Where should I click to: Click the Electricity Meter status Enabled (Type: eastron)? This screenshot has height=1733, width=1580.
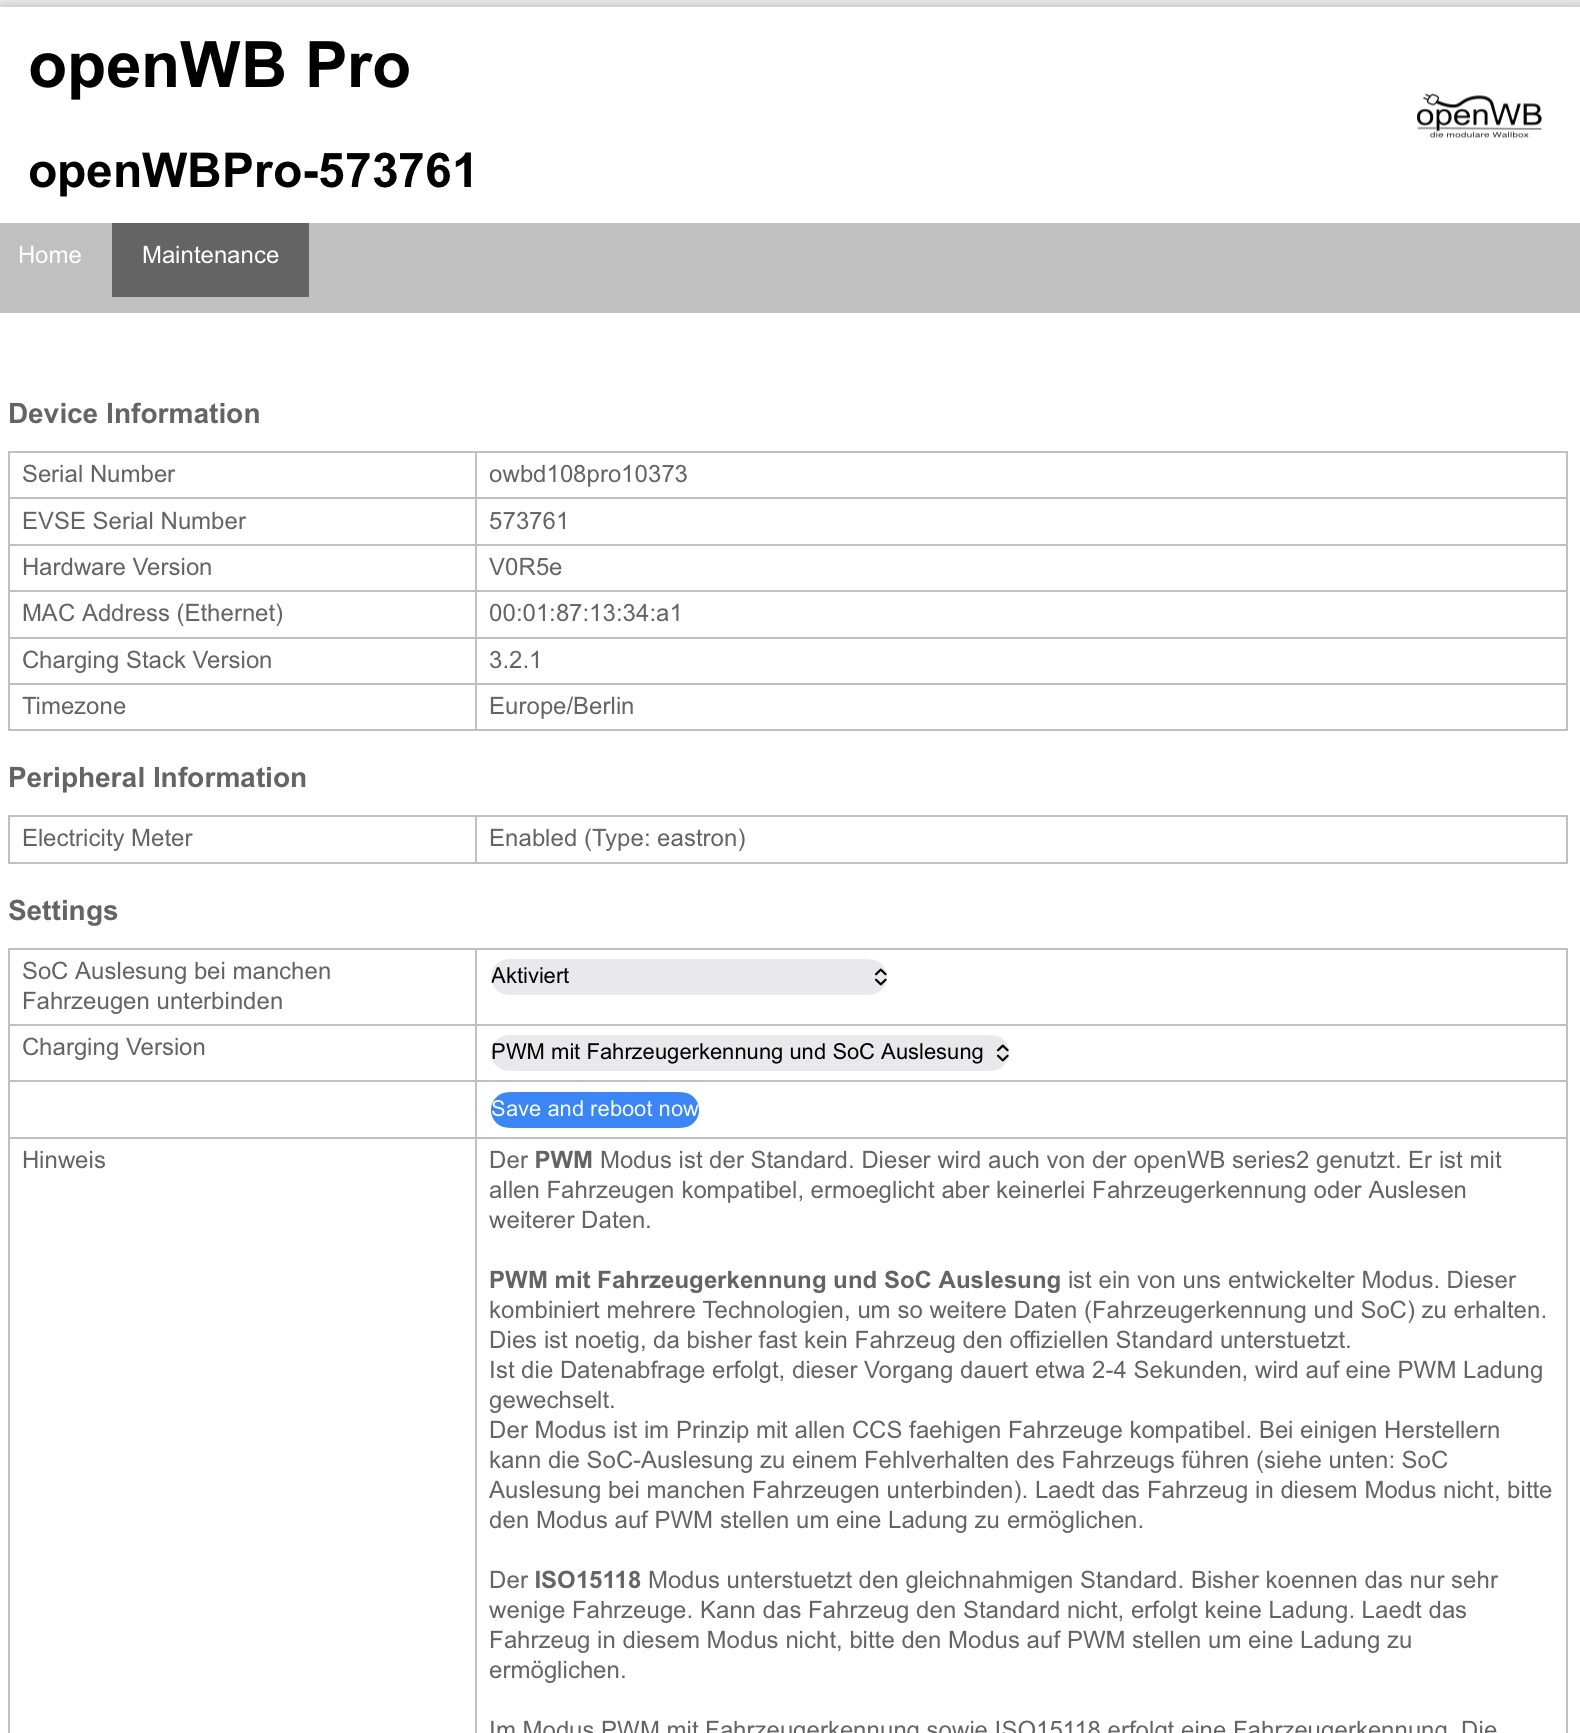(617, 838)
